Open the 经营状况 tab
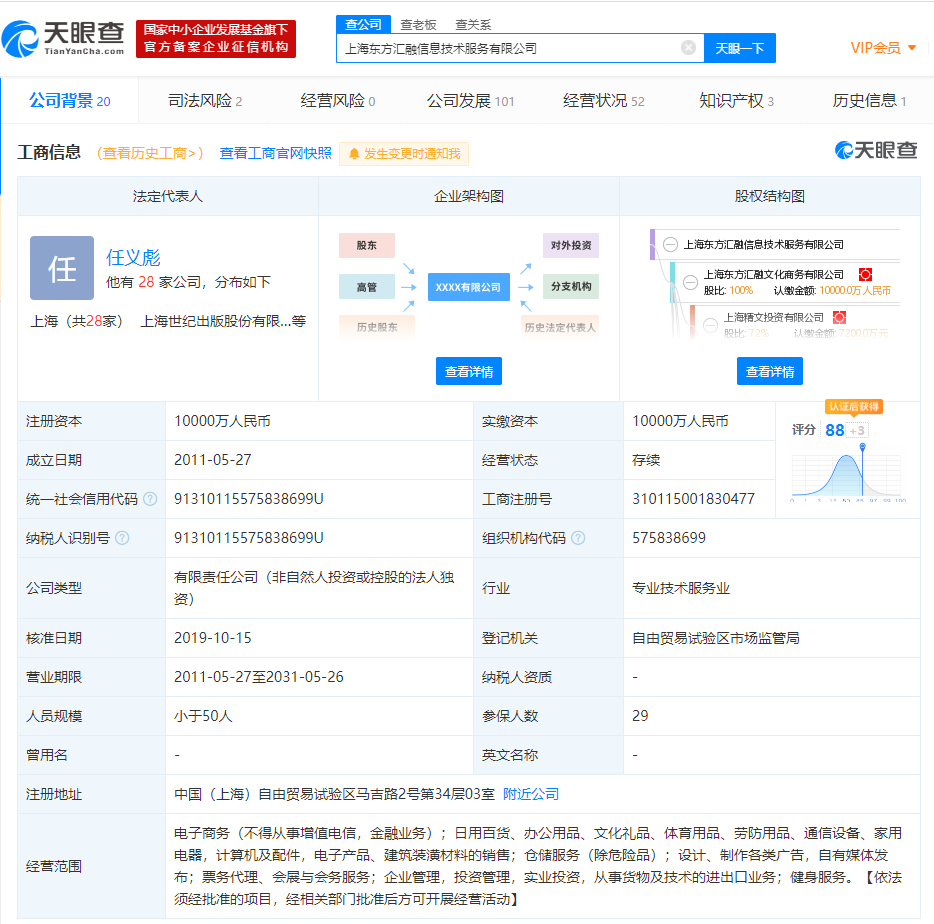The width and height of the screenshot is (934, 924). point(603,101)
